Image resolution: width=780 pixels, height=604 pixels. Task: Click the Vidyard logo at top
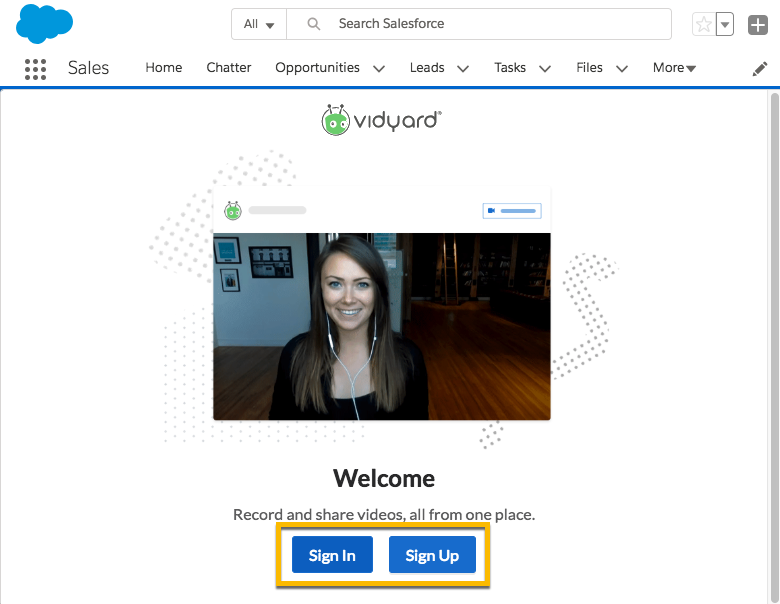[x=382, y=120]
